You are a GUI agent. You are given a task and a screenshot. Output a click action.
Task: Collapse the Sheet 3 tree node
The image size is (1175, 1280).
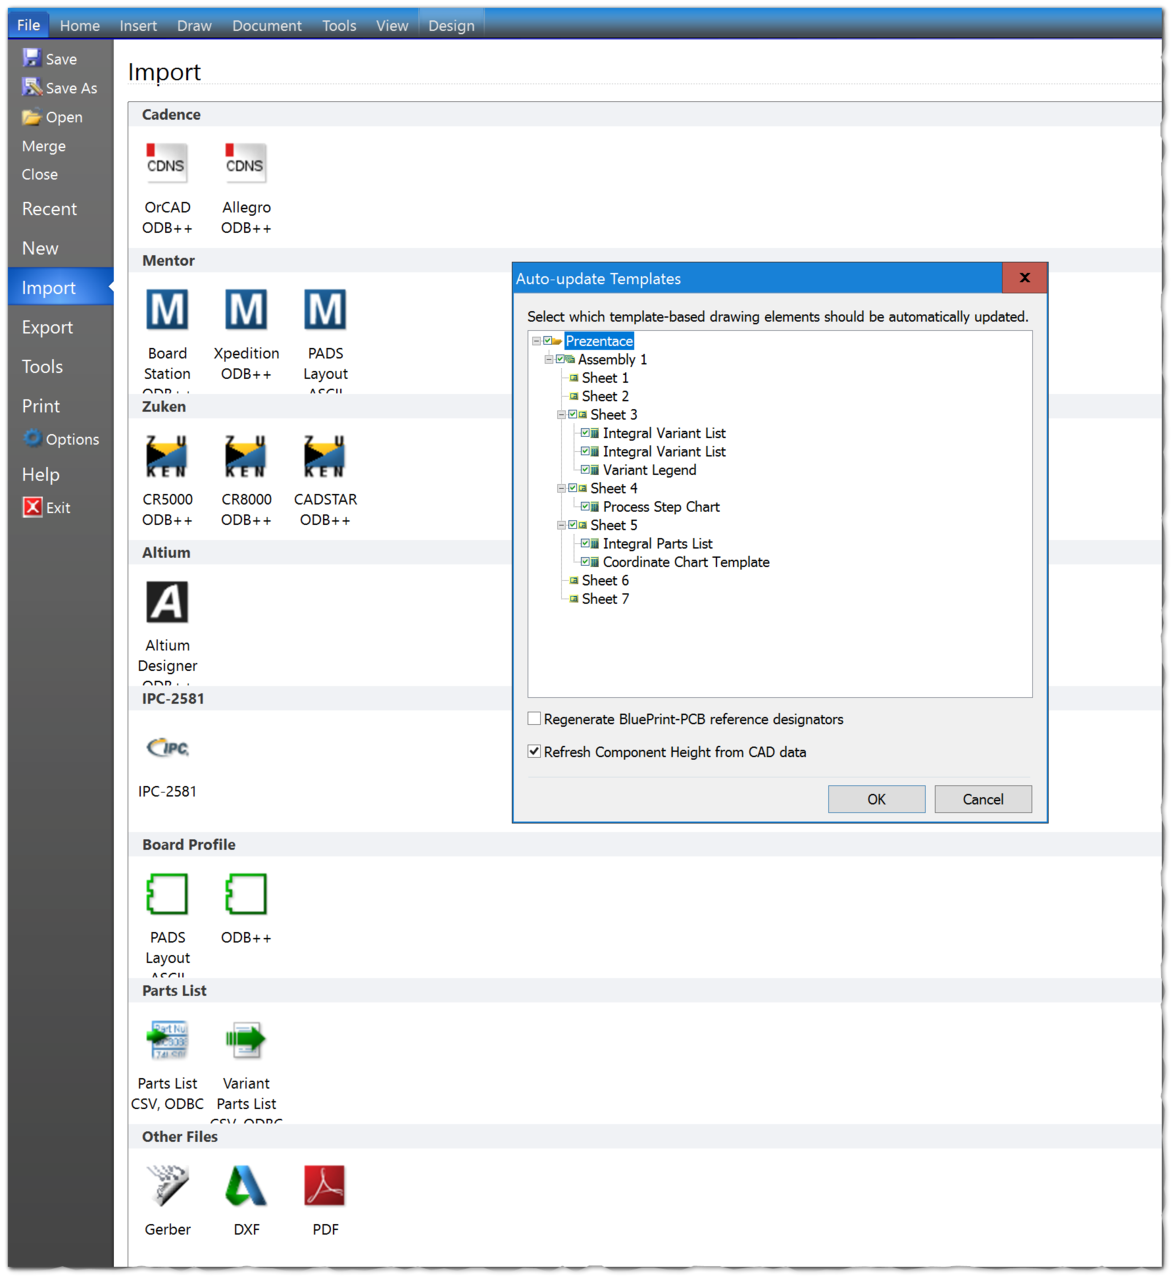(561, 415)
